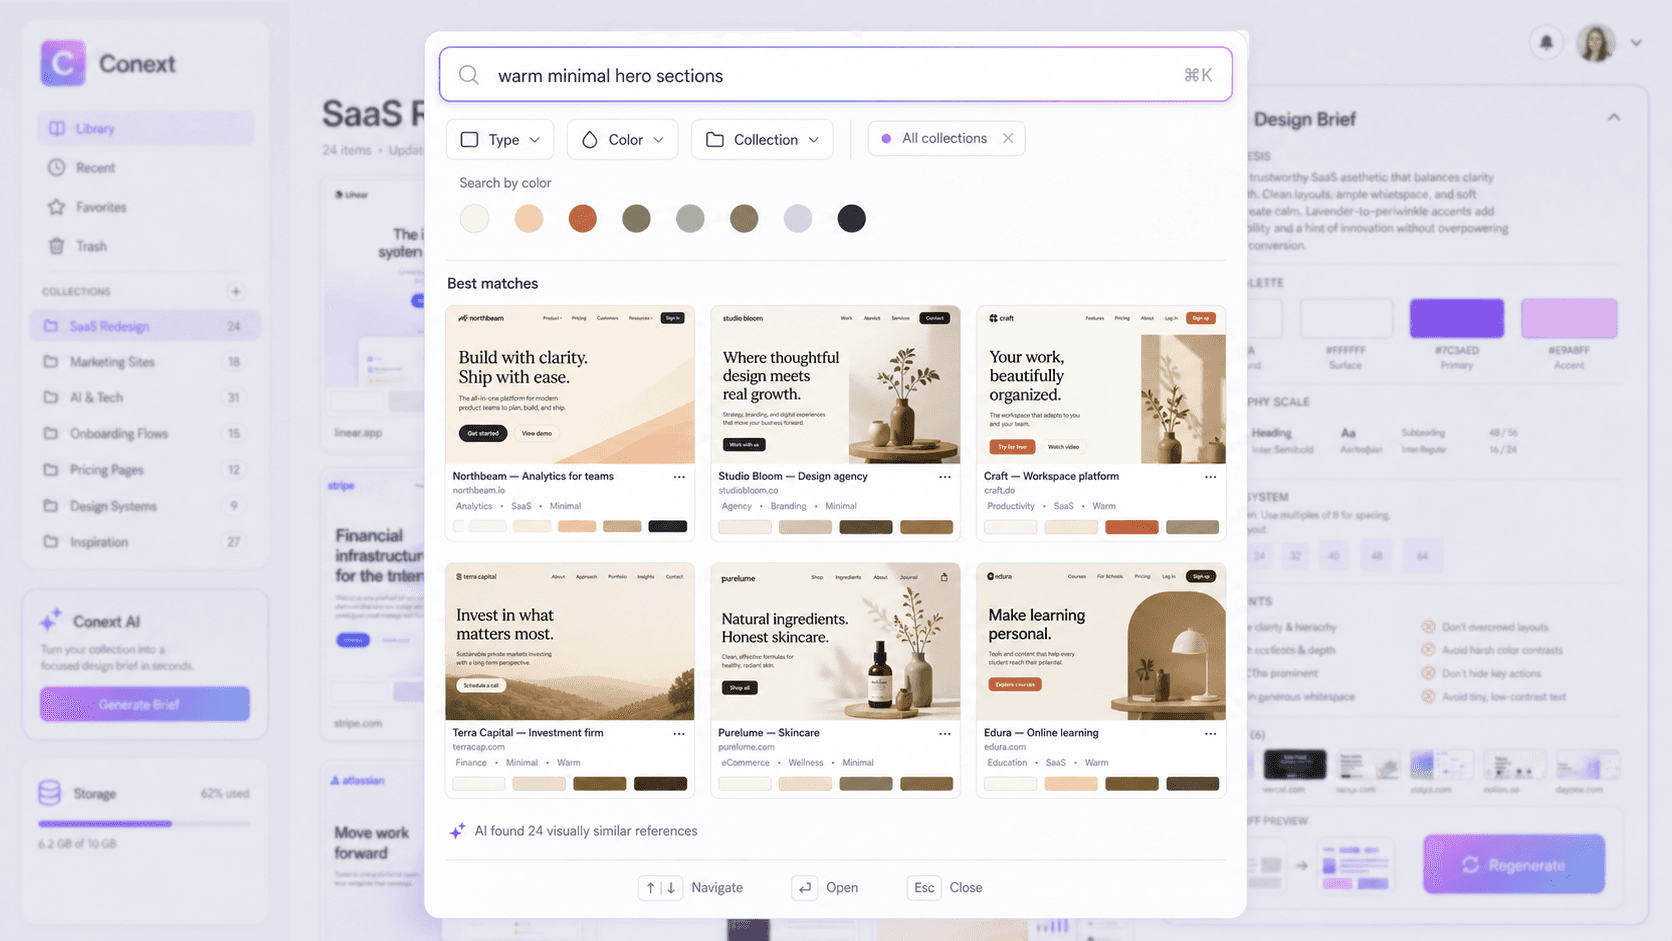This screenshot has width=1672, height=941.
Task: Click the studiobloom.co link
Action: point(748,490)
